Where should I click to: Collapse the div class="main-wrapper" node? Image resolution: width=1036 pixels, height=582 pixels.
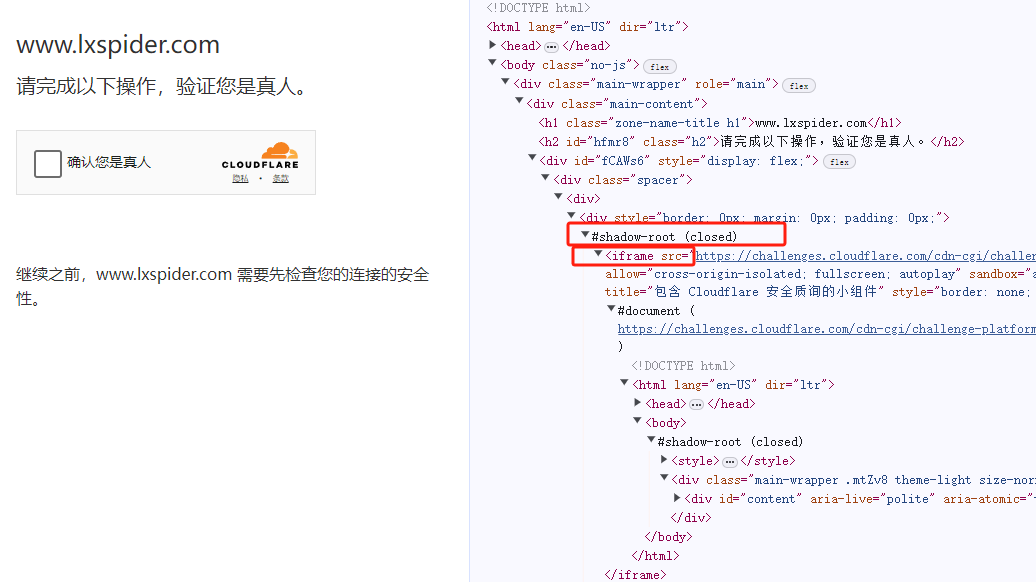506,83
